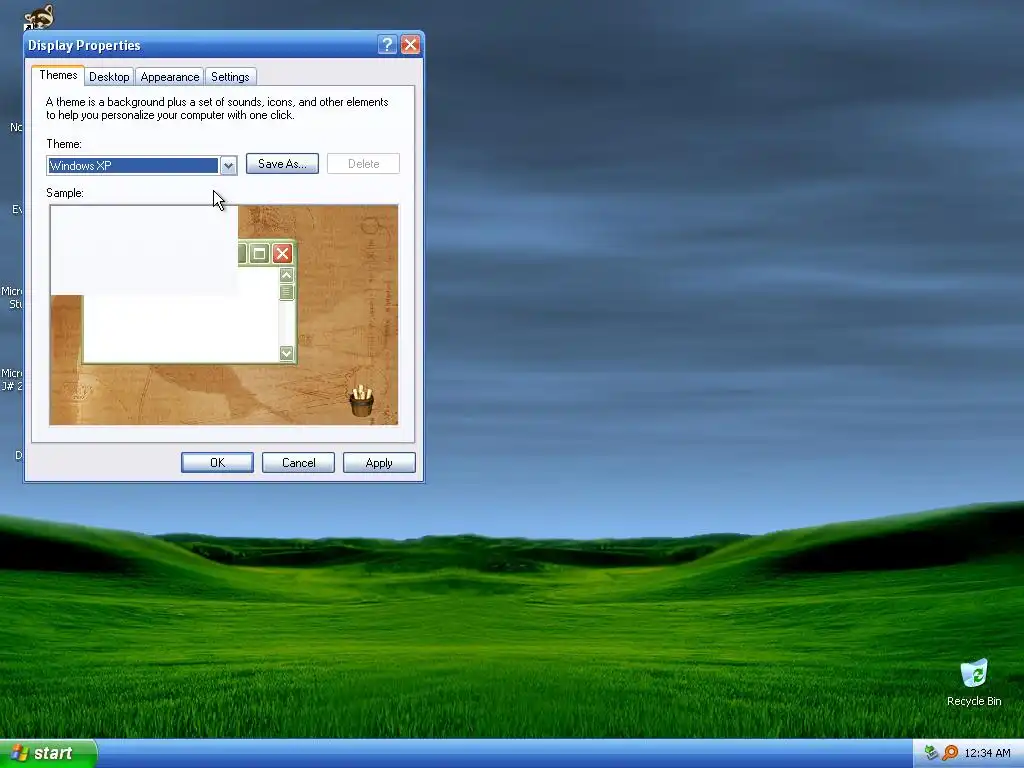Close the Display Properties window
Screen dimensions: 1024x768
pos(410,44)
